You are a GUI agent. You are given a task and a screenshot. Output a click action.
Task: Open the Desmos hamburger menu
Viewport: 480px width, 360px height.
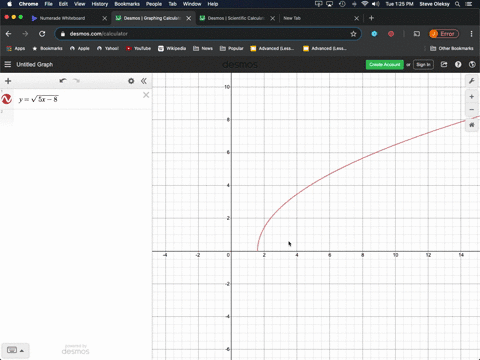tap(8, 64)
